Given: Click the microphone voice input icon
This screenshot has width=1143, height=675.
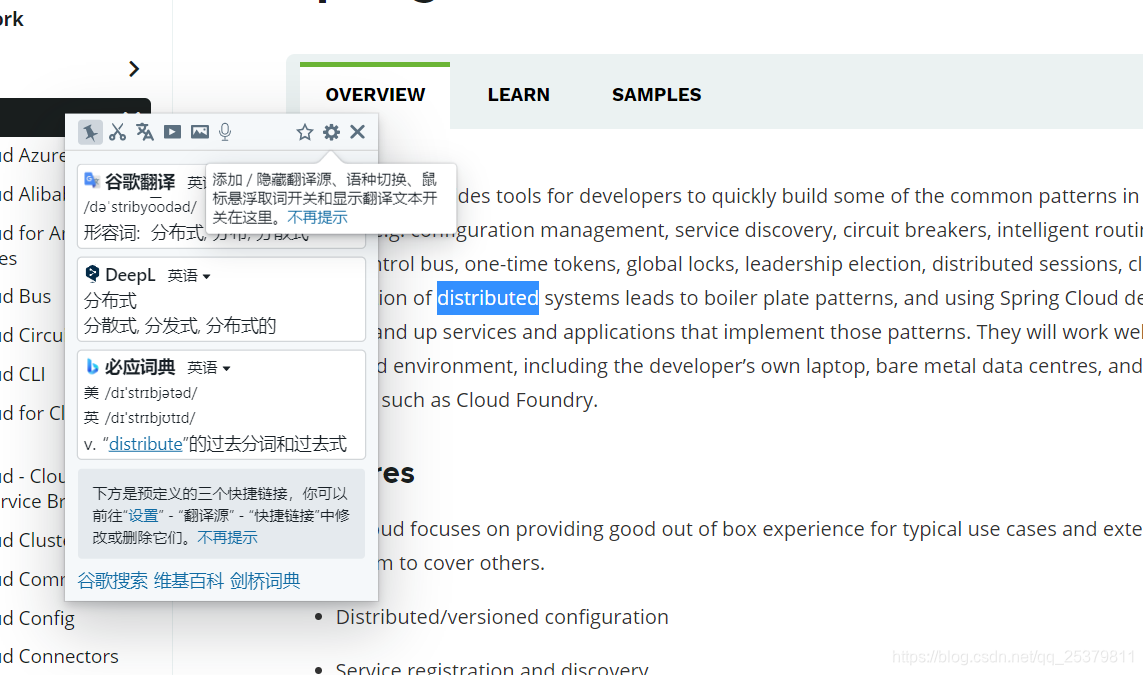Looking at the screenshot, I should (x=225, y=132).
